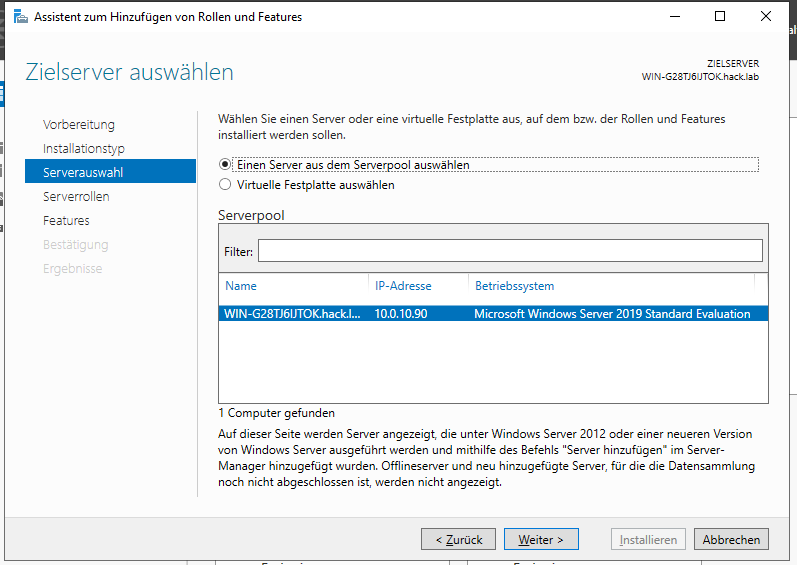Sort list by IP-Adresse column header
Viewport: 797px width, 565px height.
click(403, 286)
